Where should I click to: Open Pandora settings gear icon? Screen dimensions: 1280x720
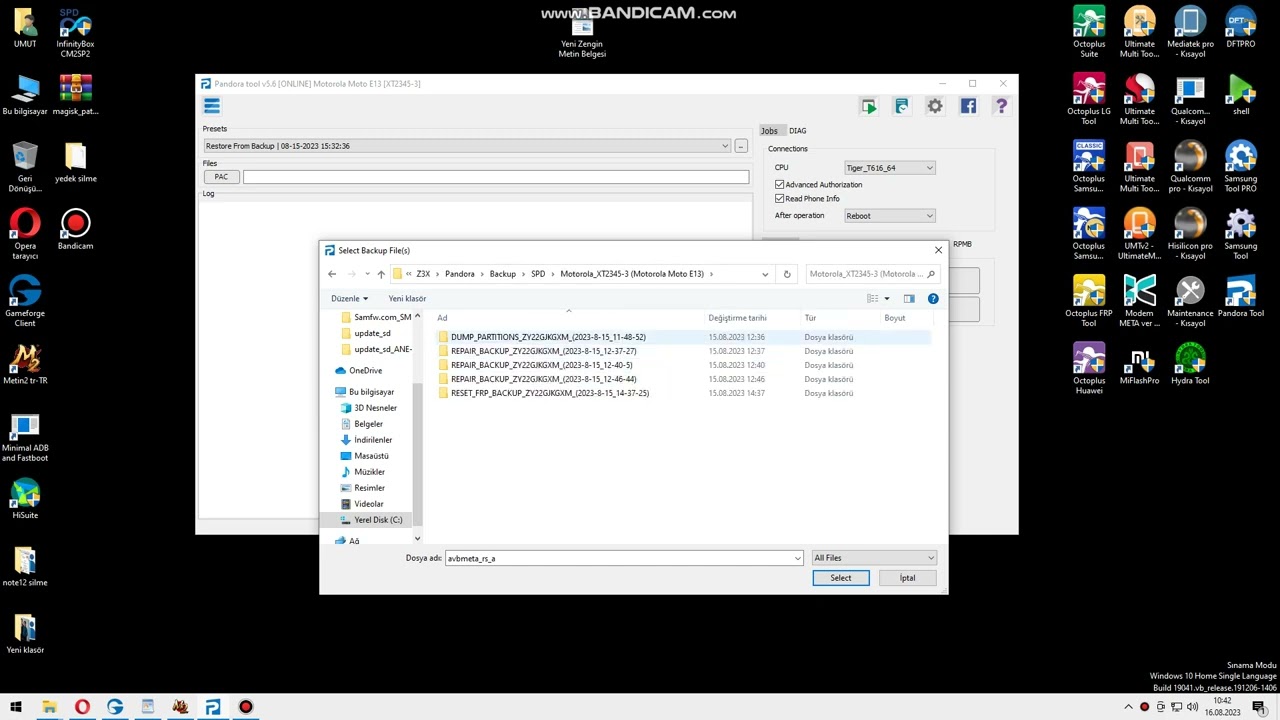coord(935,106)
